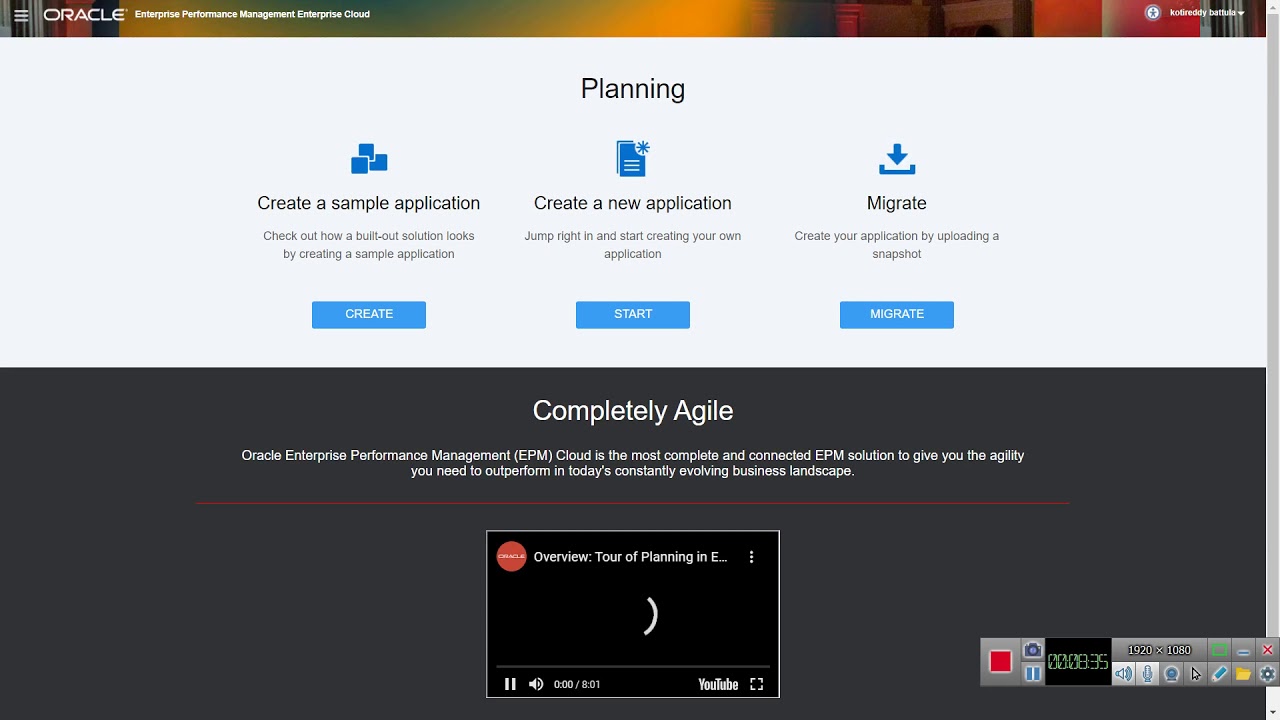This screenshot has height=720, width=1280.
Task: Stop recording with the red square button
Action: 1000,661
